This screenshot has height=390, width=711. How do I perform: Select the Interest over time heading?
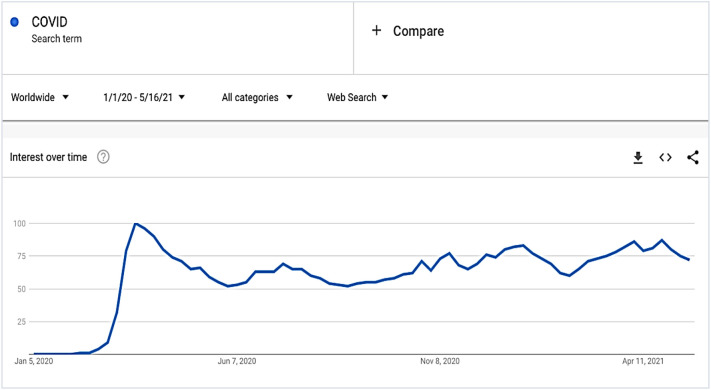pyautogui.click(x=48, y=157)
